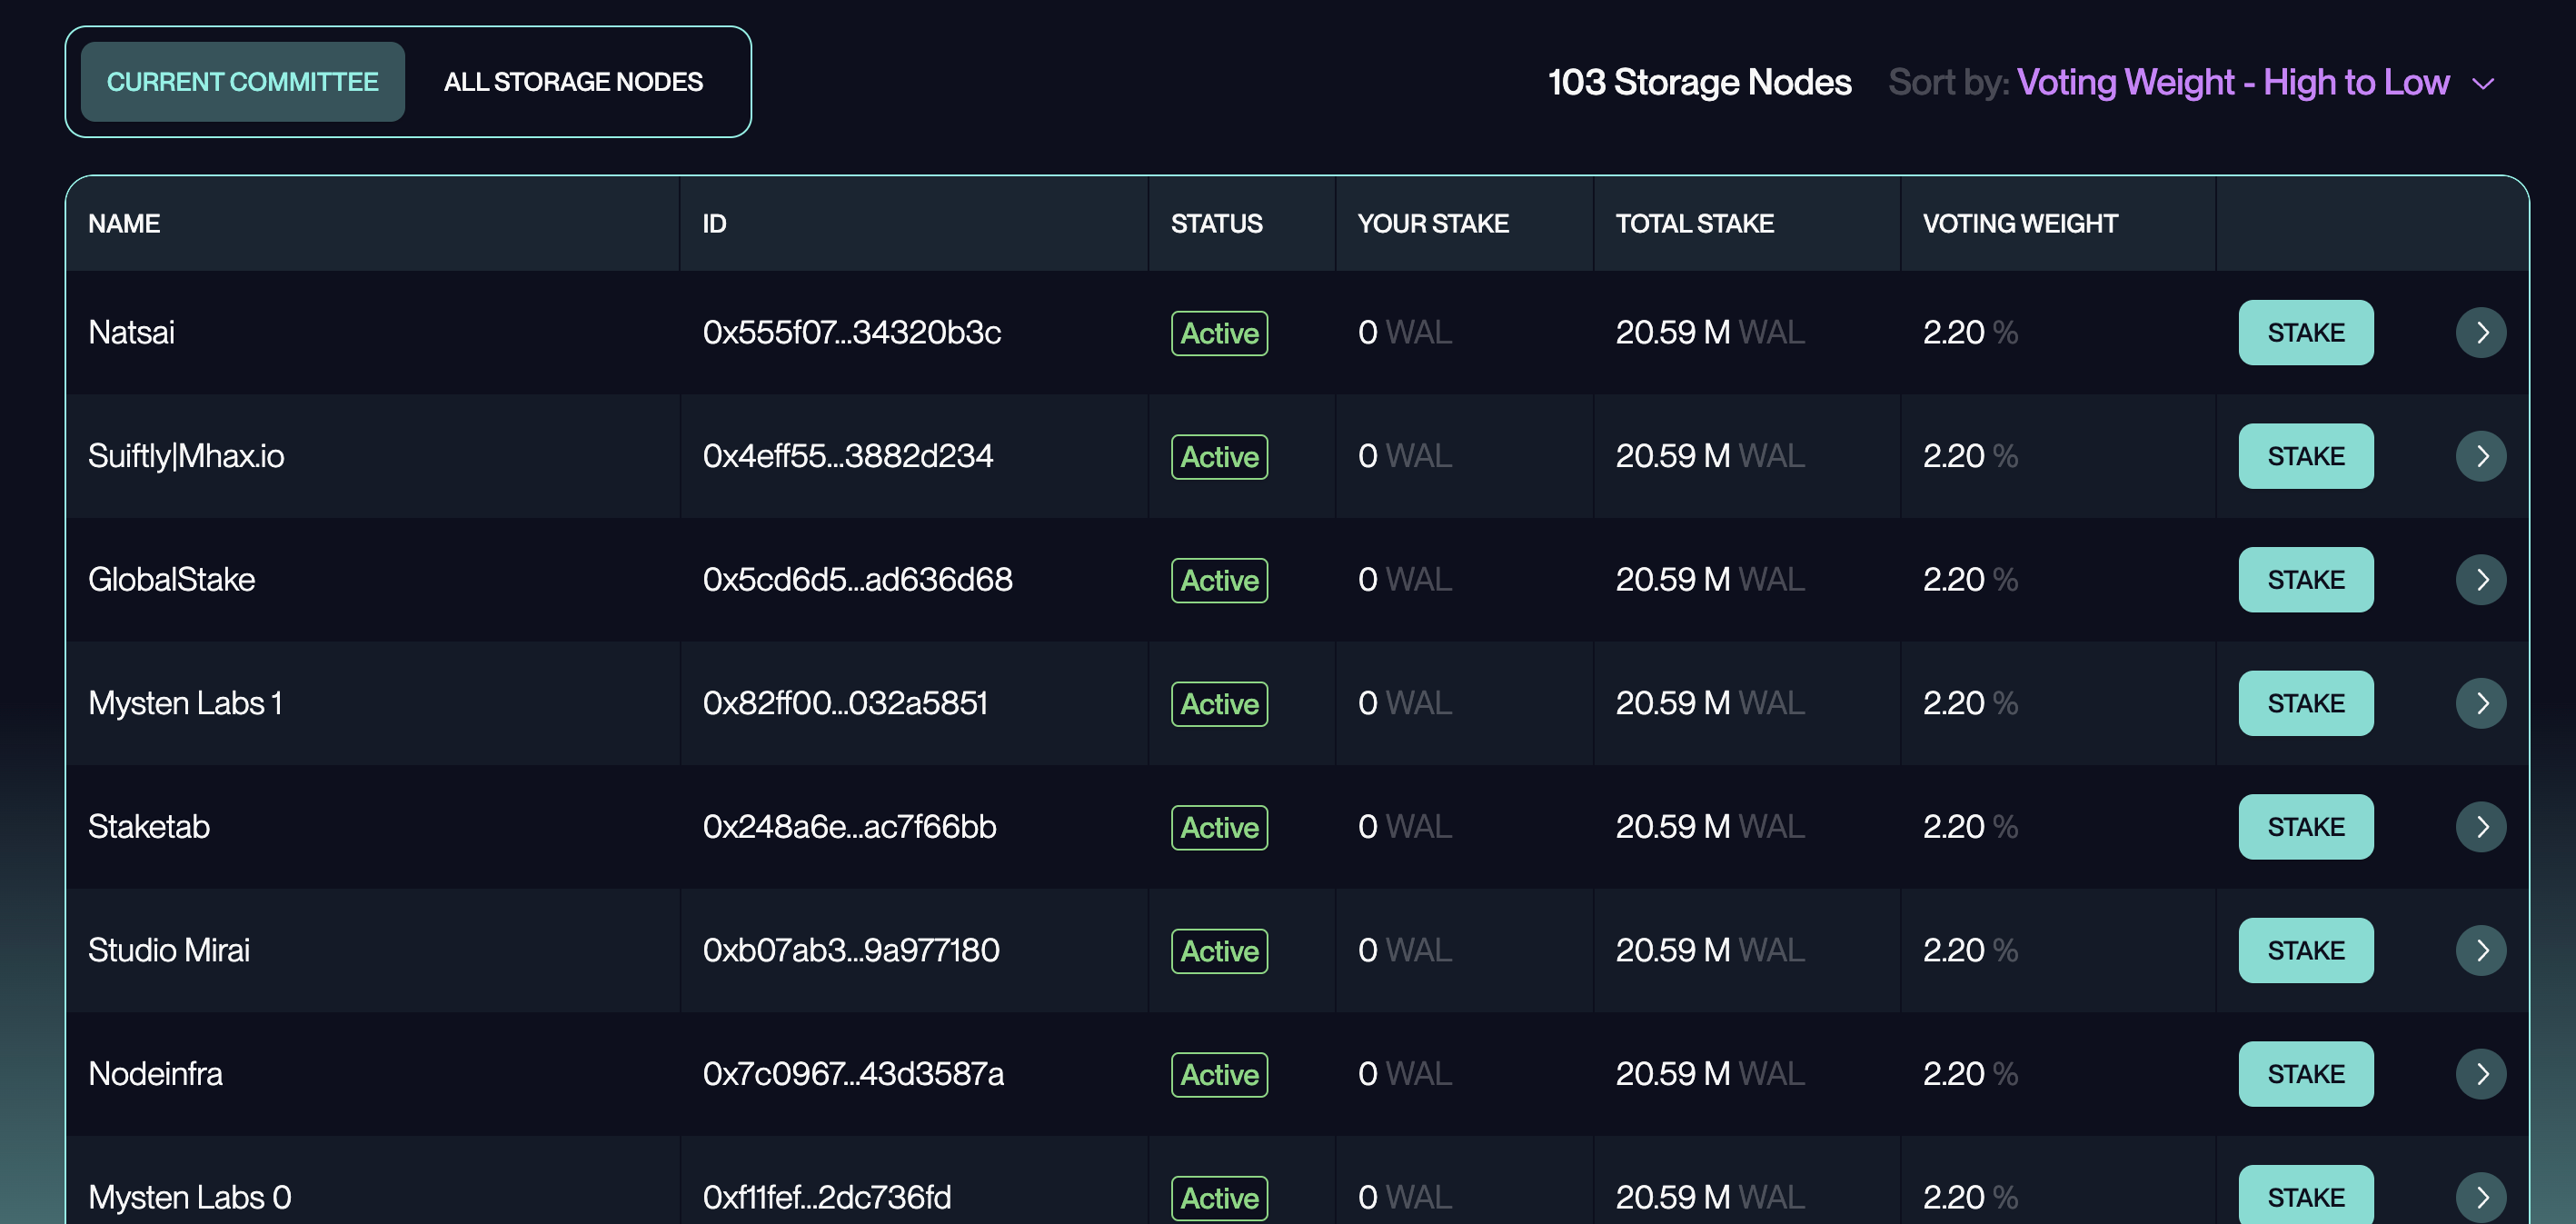
Task: Click Total Stake column header
Action: point(1694,224)
